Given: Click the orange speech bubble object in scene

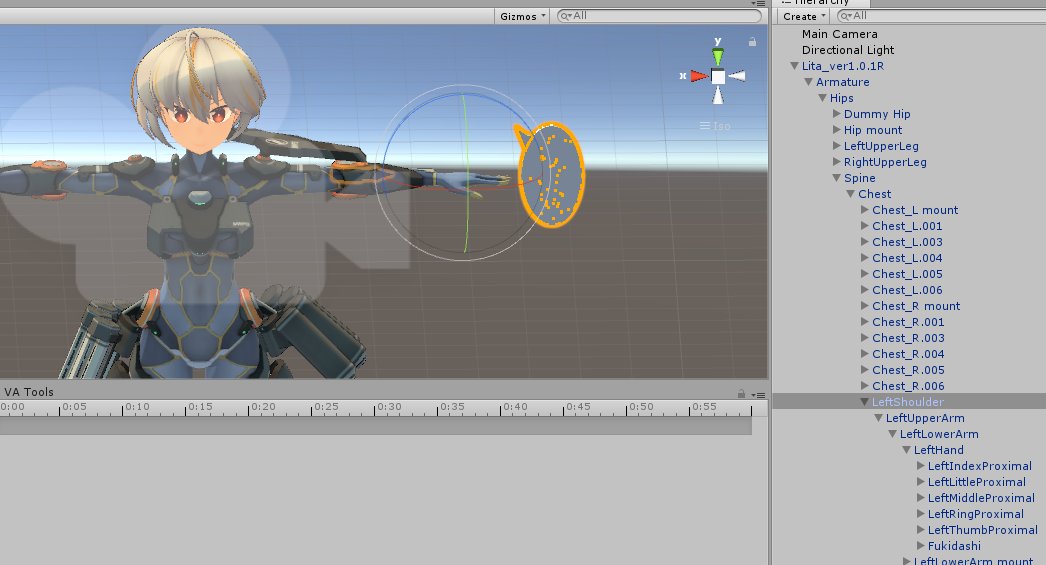Looking at the screenshot, I should coord(550,175).
